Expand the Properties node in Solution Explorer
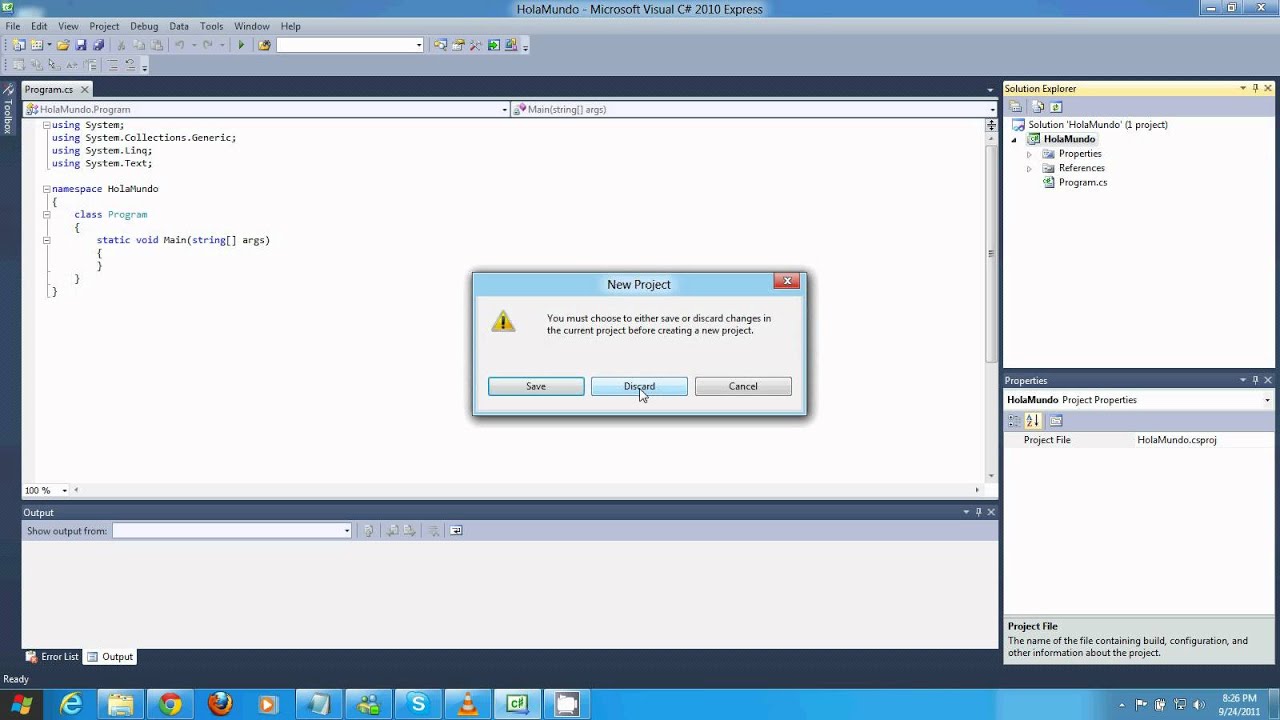The height and width of the screenshot is (720, 1280). [x=1029, y=154]
